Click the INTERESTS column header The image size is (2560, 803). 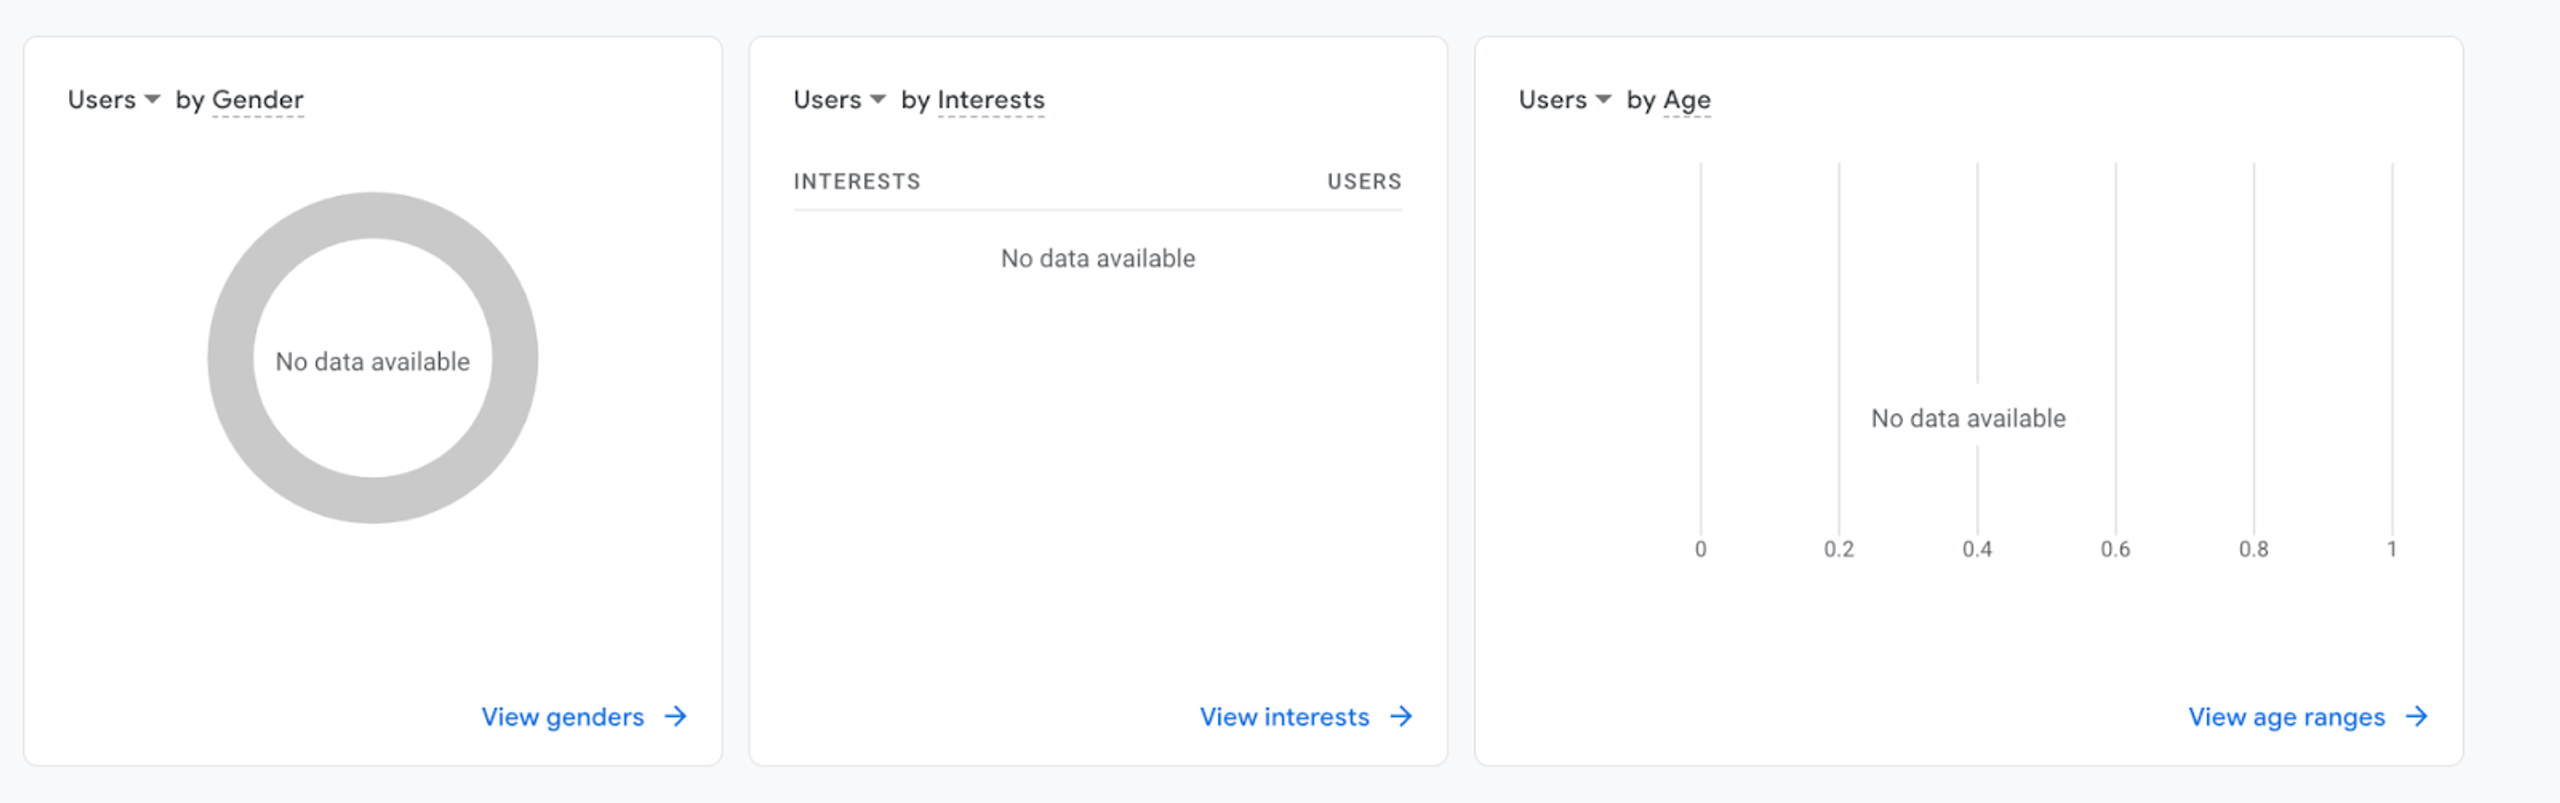857,182
